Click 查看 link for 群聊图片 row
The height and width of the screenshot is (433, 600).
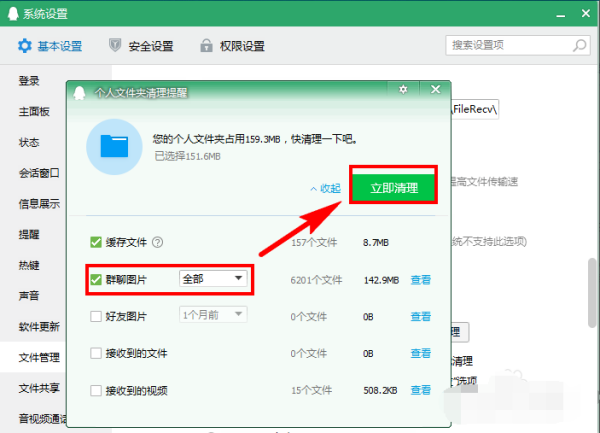pos(421,280)
